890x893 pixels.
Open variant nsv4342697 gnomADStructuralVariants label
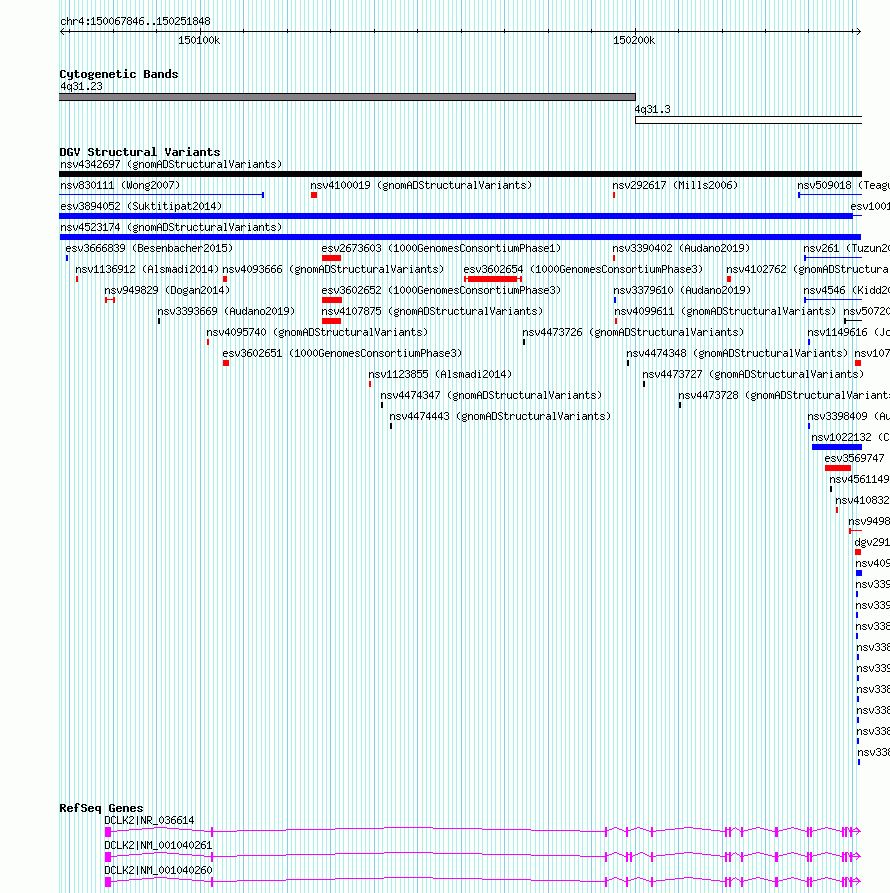[x=171, y=164]
